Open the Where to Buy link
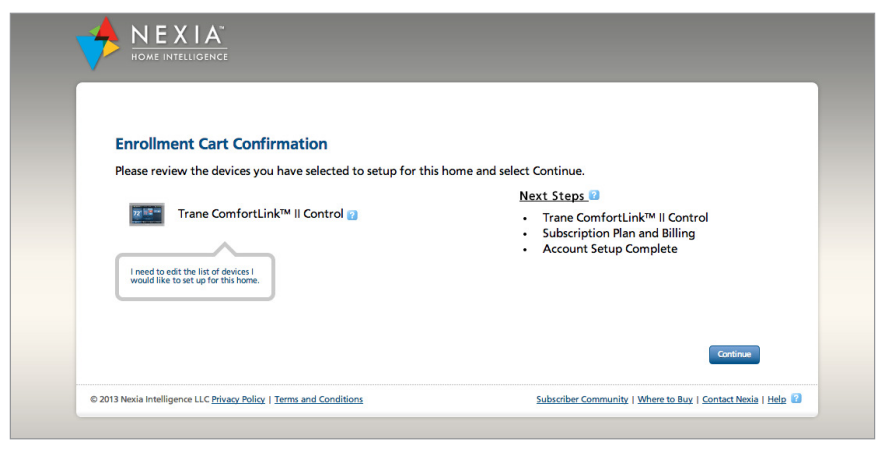878x461 pixels. pyautogui.click(x=665, y=399)
